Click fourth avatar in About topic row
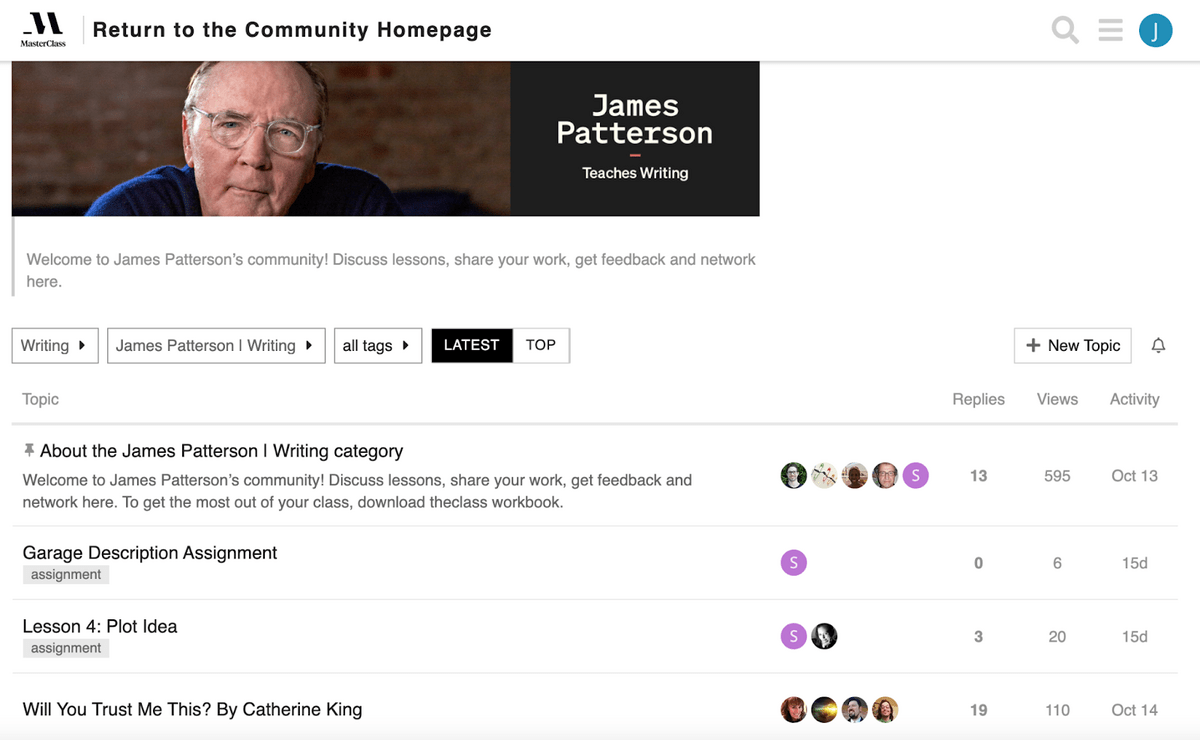The width and height of the screenshot is (1200, 740). click(x=885, y=476)
